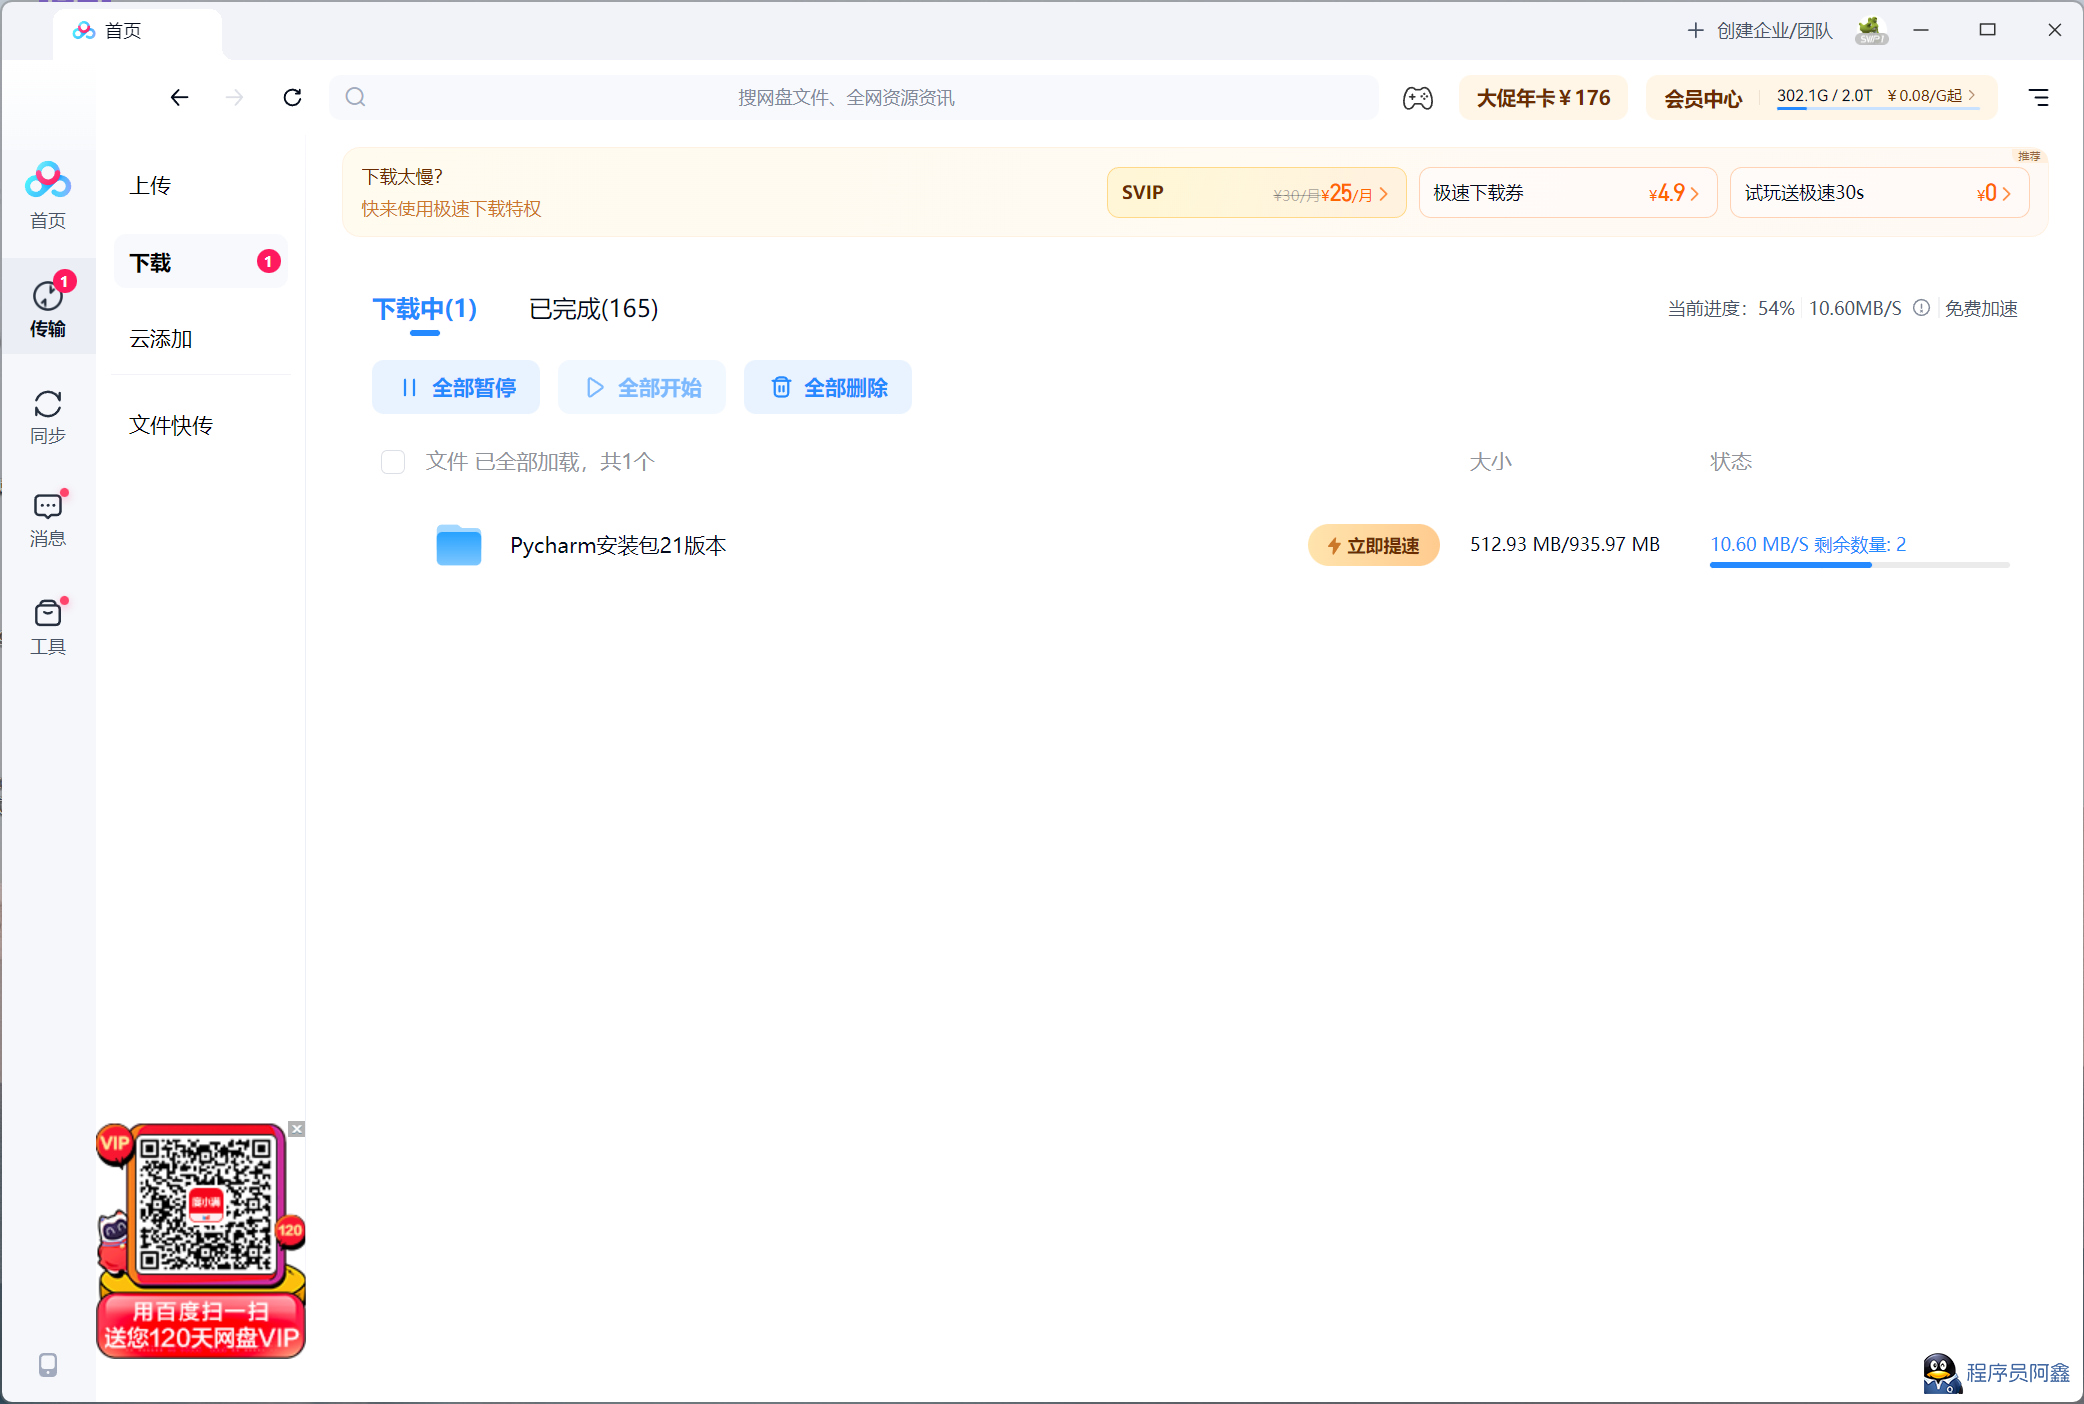
Task: Expand the SVIP ¥25/月 offer
Action: coord(1255,193)
